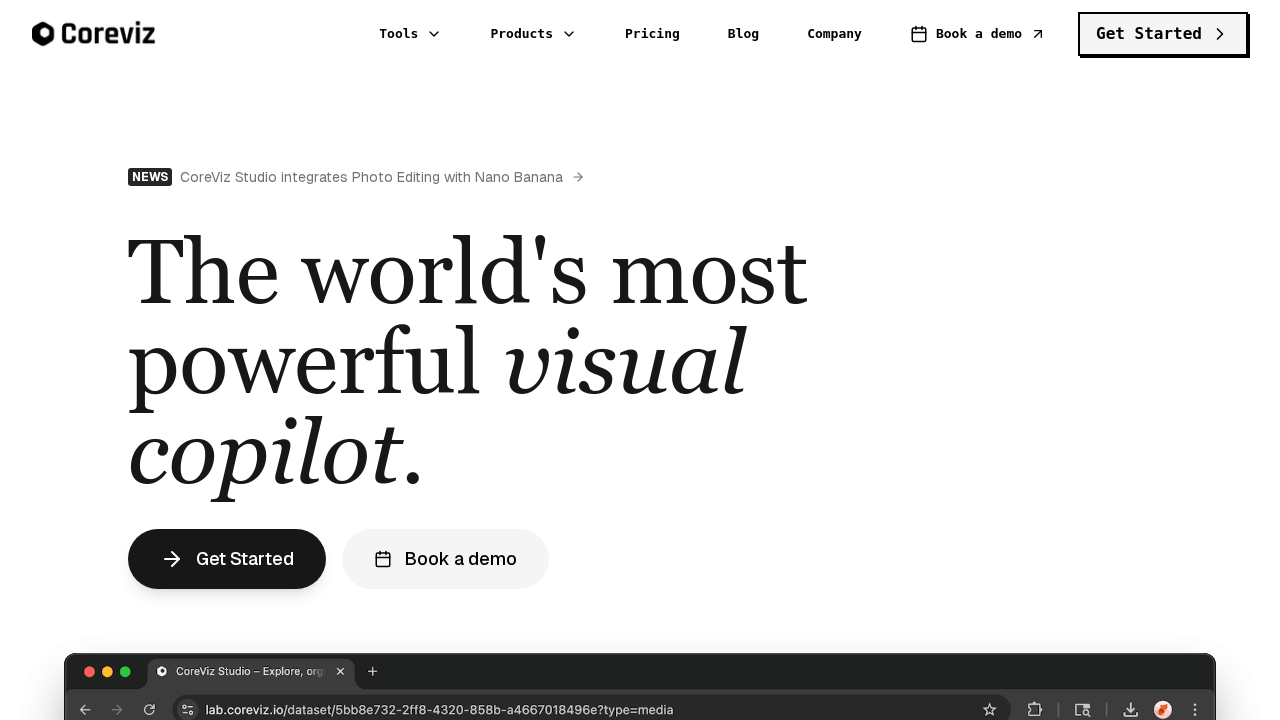The width and height of the screenshot is (1280, 720).
Task: Toggle the bookmark star for this page
Action: click(989, 709)
